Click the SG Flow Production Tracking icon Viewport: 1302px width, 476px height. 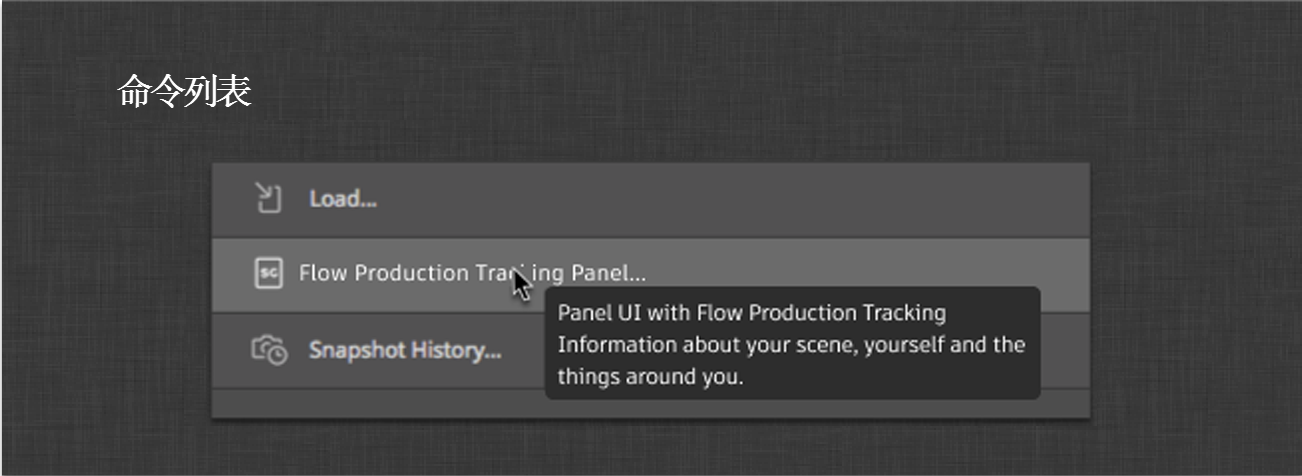[x=268, y=273]
